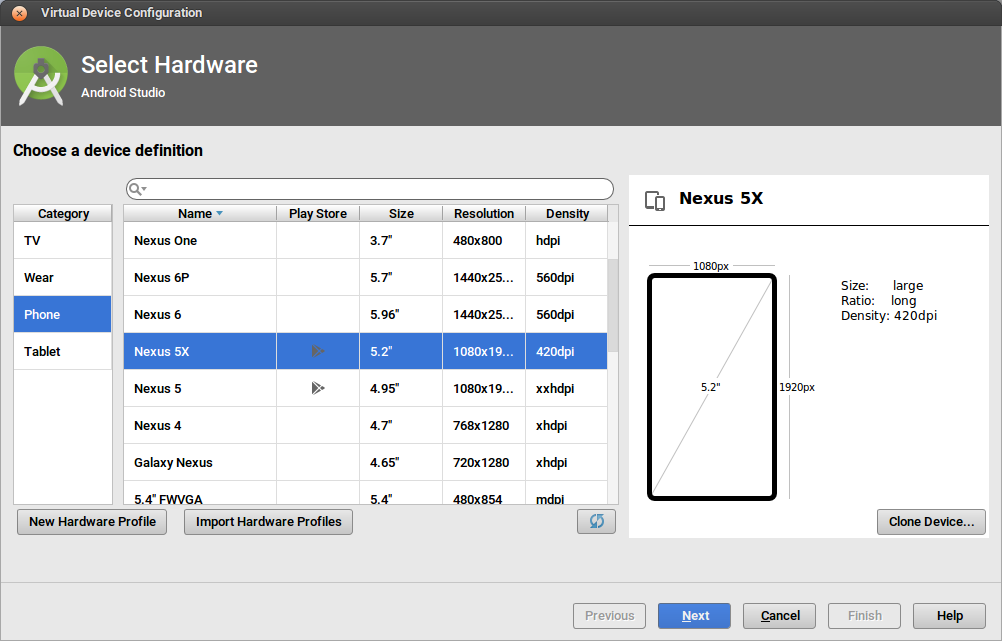Click Import Hardware Profiles

pos(268,521)
